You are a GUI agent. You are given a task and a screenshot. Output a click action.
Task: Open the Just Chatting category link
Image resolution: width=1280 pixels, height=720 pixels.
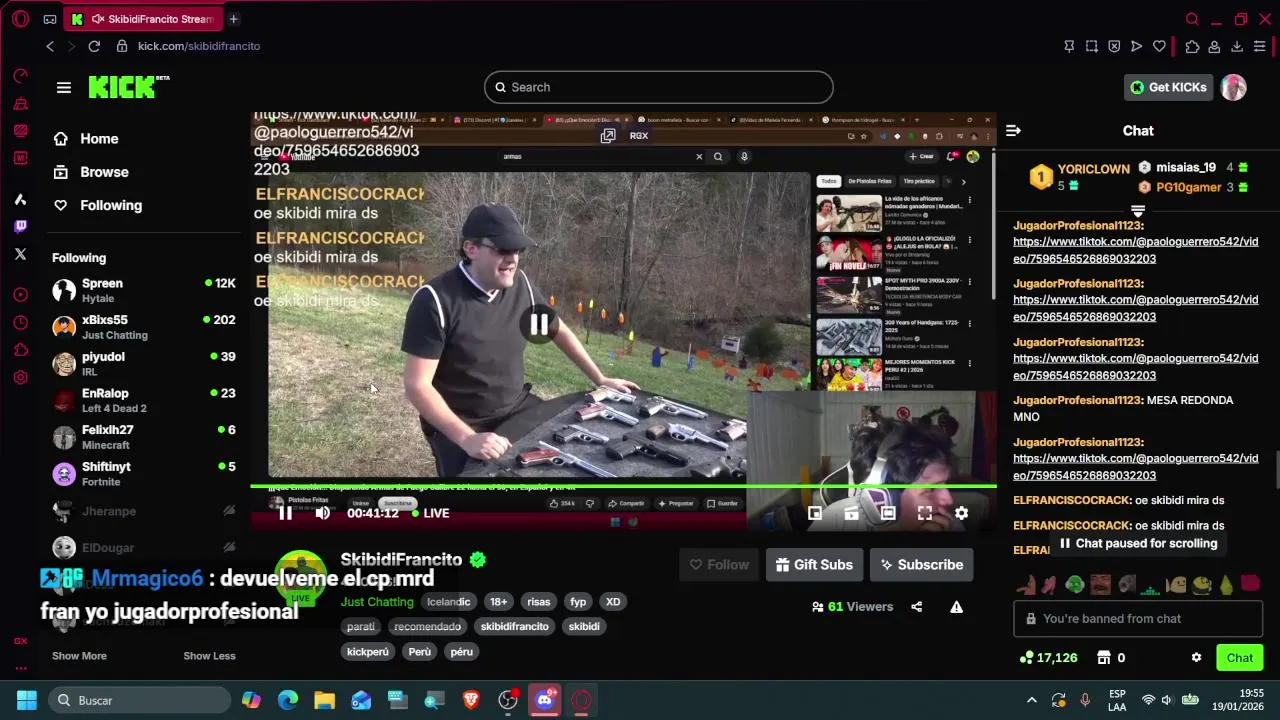coord(377,602)
